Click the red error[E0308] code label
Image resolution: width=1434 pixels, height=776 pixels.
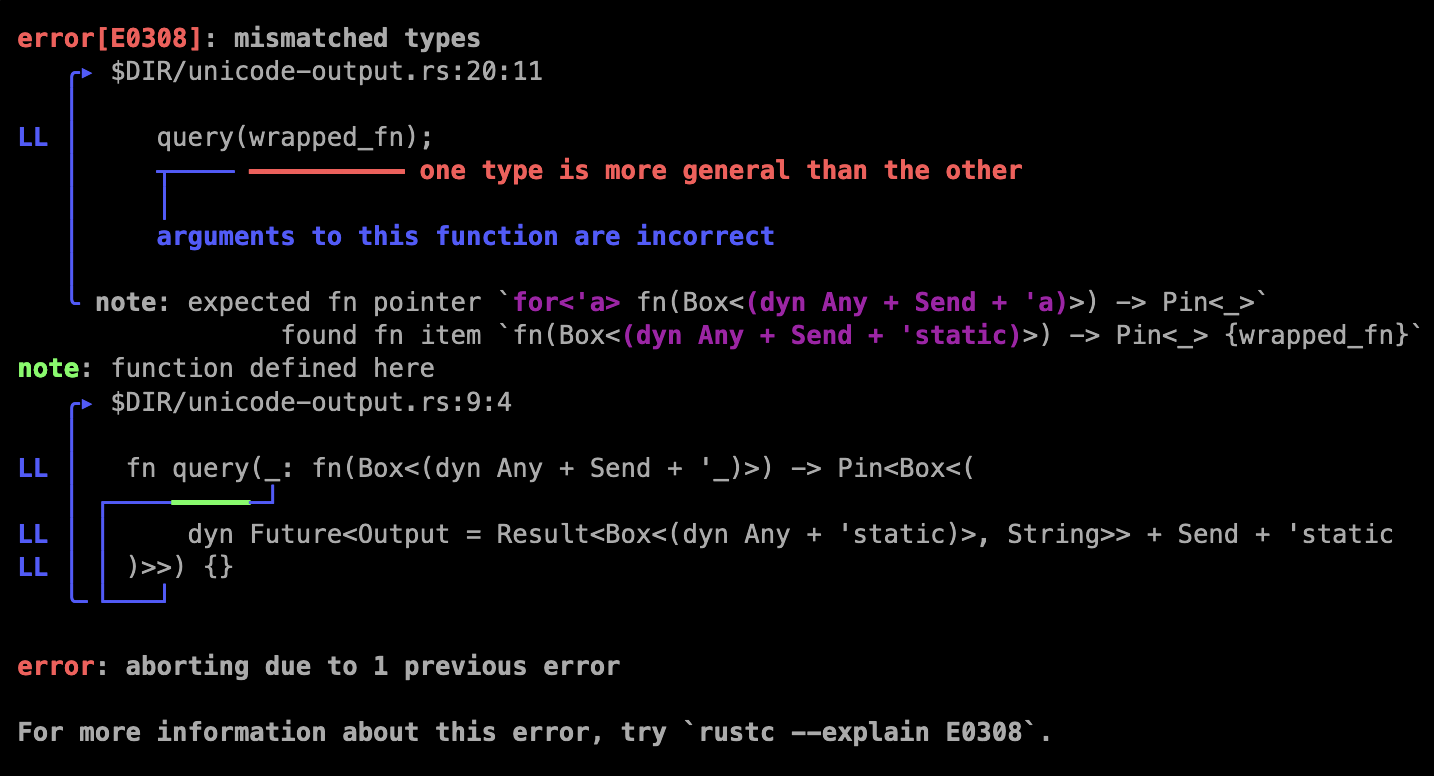point(110,39)
